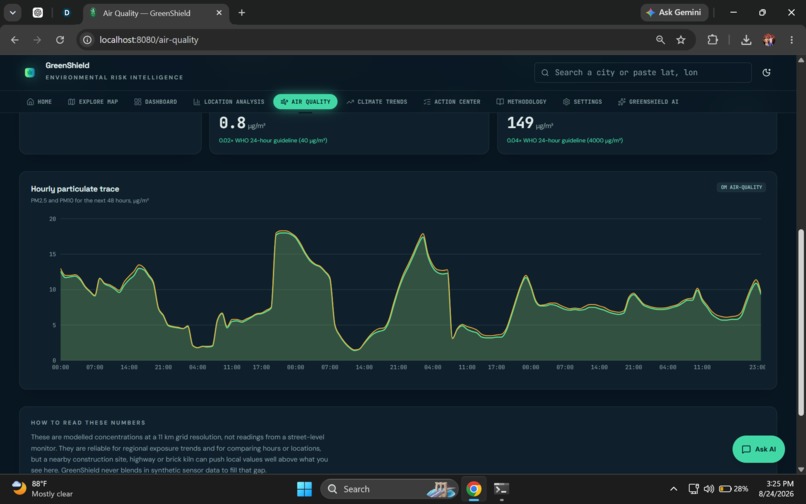Click the chart peak near 18 µg/m³

click(x=283, y=232)
